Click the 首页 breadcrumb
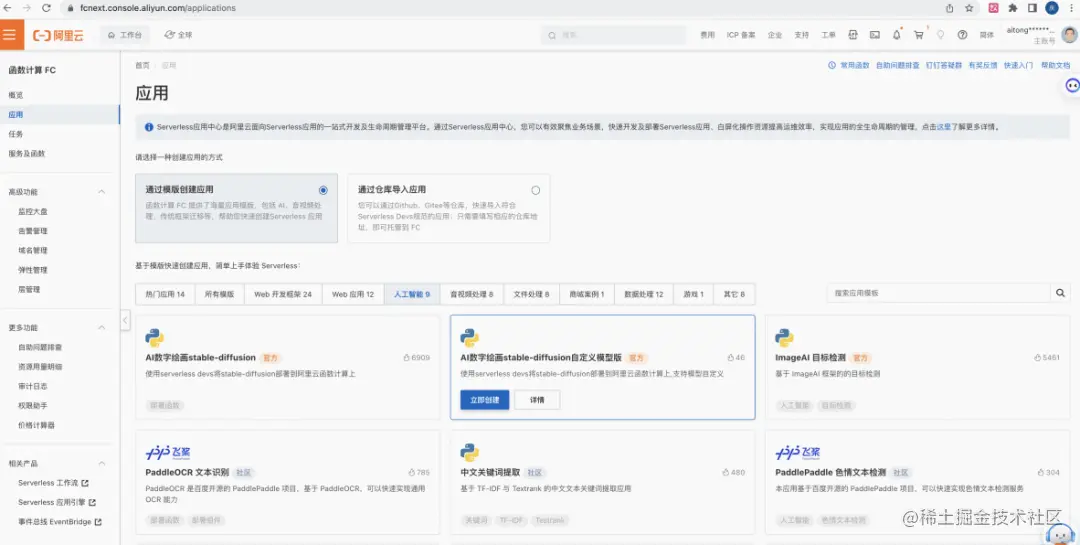This screenshot has height=545, width=1080. [x=142, y=65]
